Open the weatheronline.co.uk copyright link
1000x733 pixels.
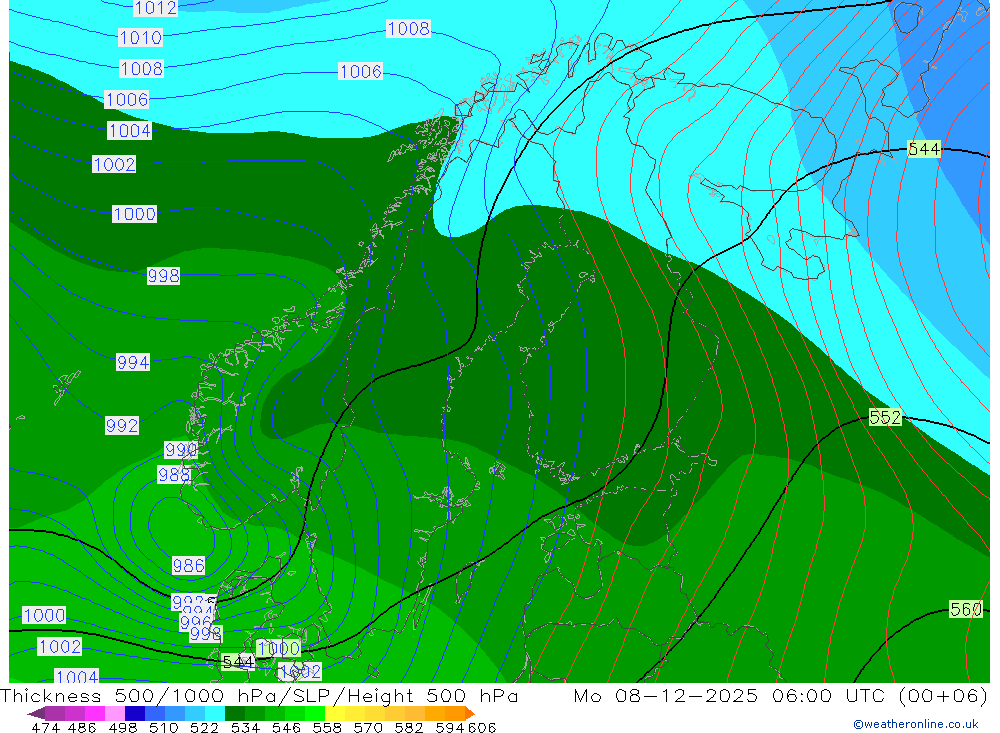pos(915,724)
